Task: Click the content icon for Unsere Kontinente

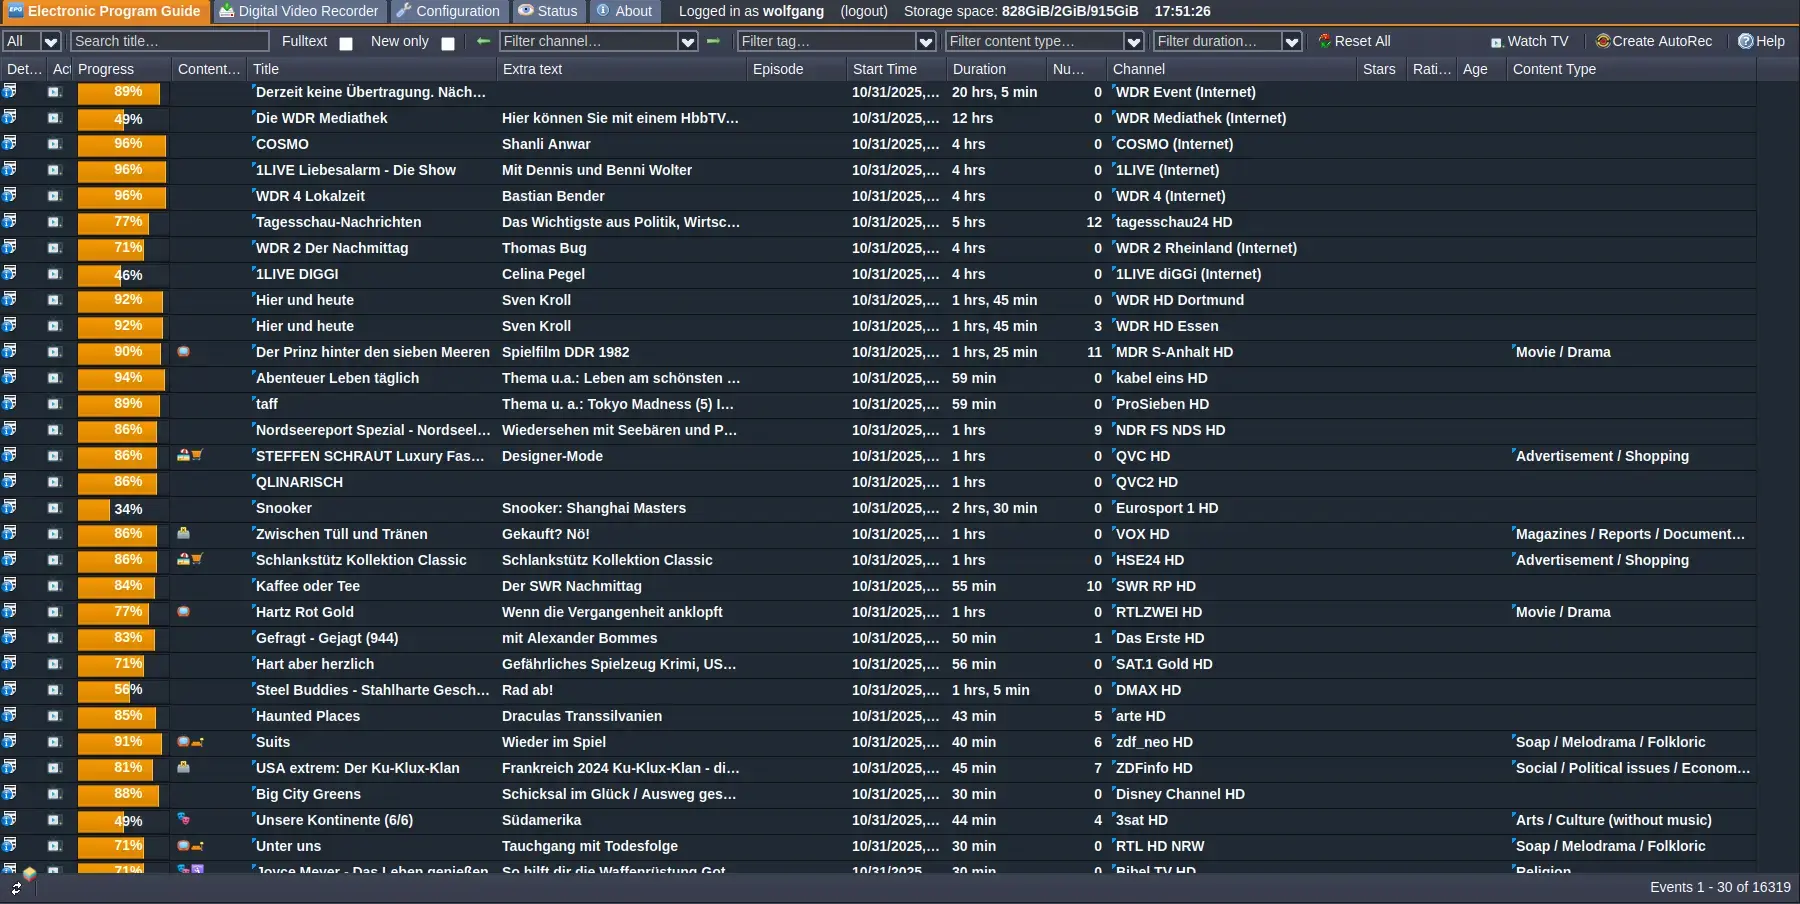Action: coord(184,819)
